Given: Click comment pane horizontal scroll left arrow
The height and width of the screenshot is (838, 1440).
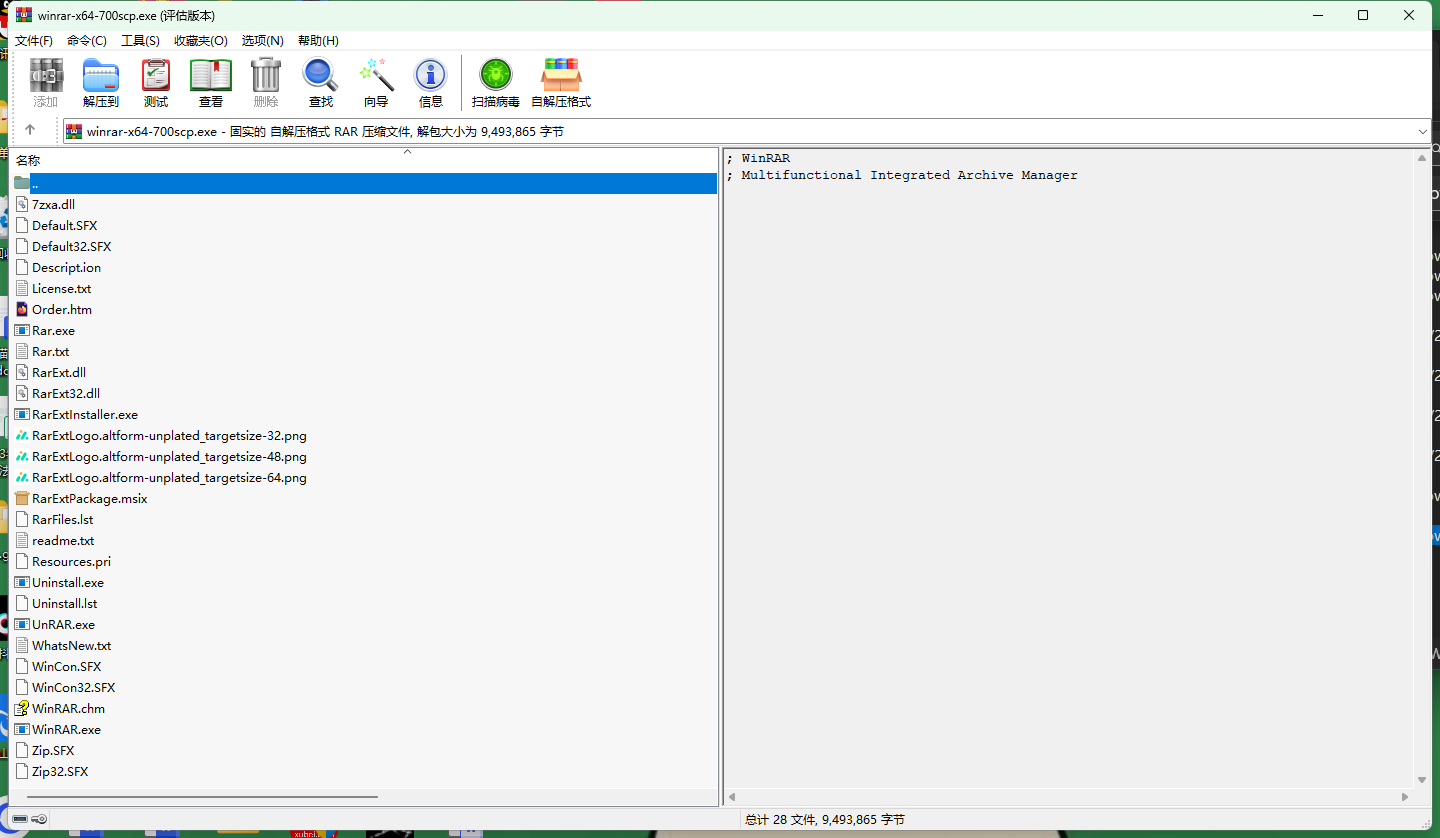Looking at the screenshot, I should 732,797.
